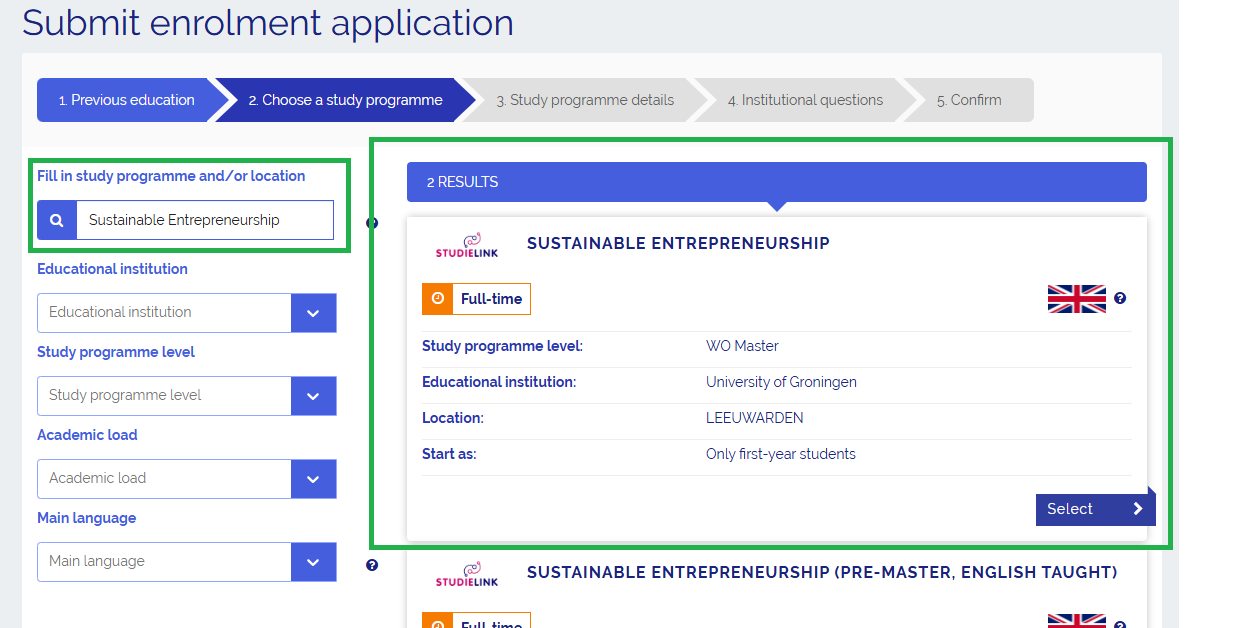Click the UK flag on first result
Viewport: 1241px width, 628px height.
tap(1076, 299)
